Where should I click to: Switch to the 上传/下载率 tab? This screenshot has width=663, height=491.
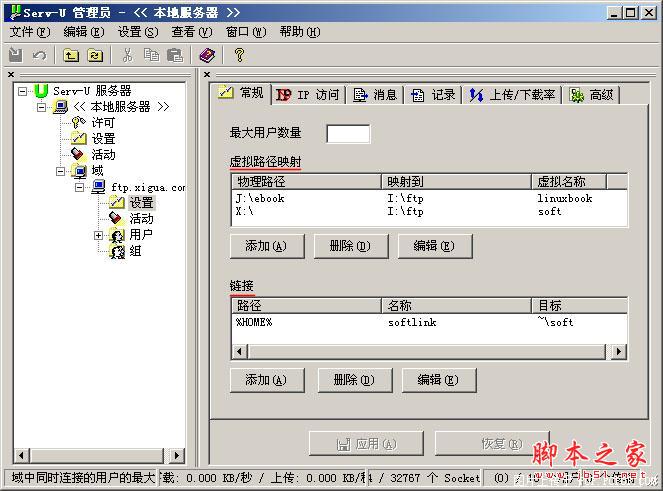[x=512, y=95]
